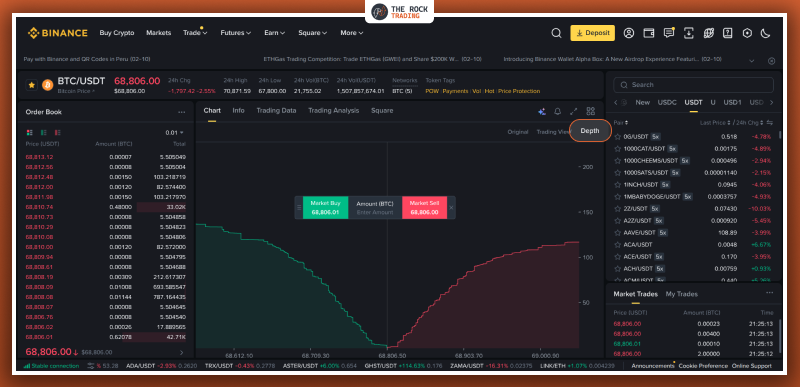
Task: Open the globe language icon
Action: 708,33
